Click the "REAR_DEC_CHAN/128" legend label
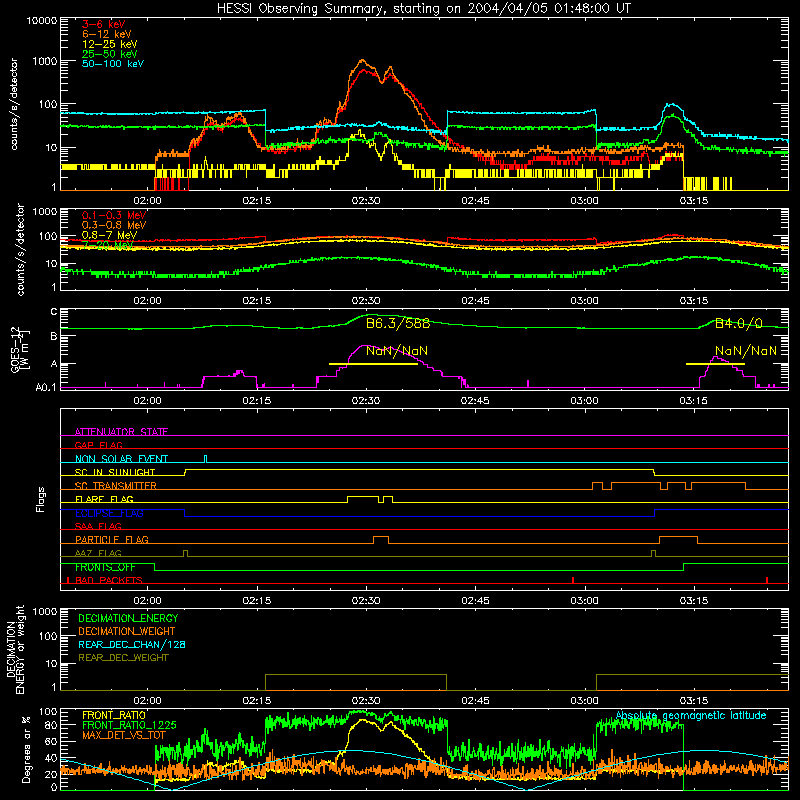Image resolution: width=800 pixels, height=800 pixels. point(132,645)
